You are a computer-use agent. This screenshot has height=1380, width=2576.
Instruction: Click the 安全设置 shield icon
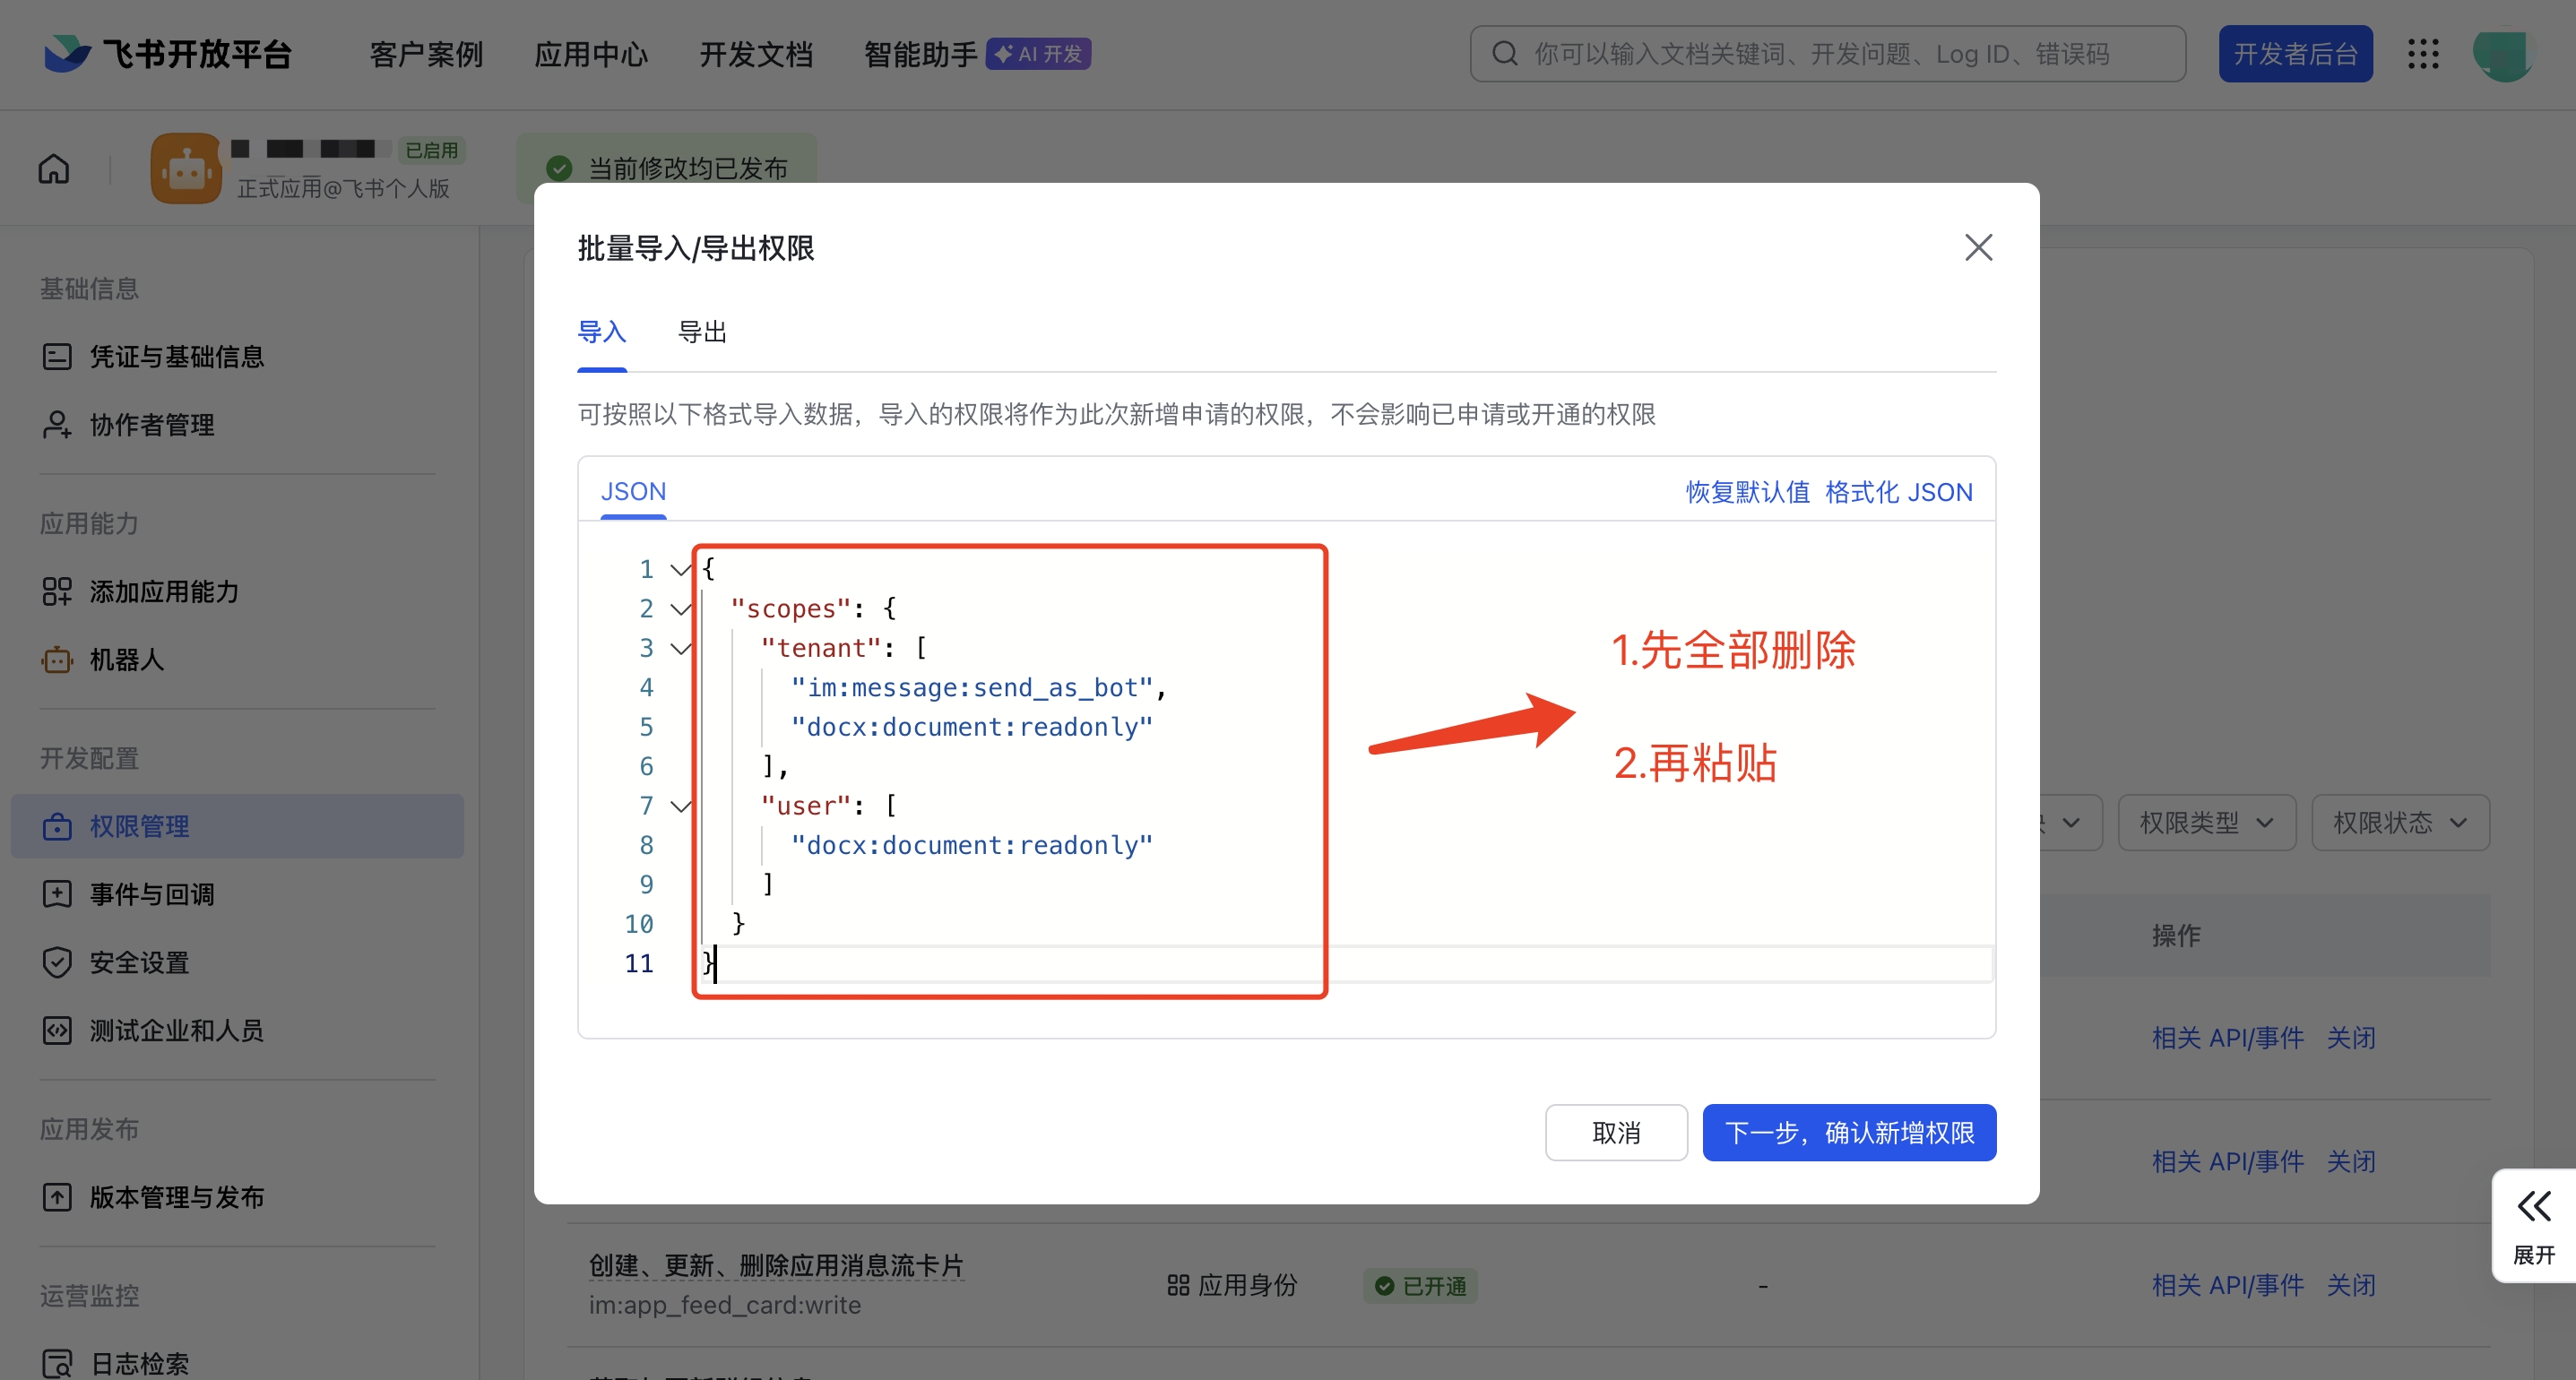click(x=57, y=962)
